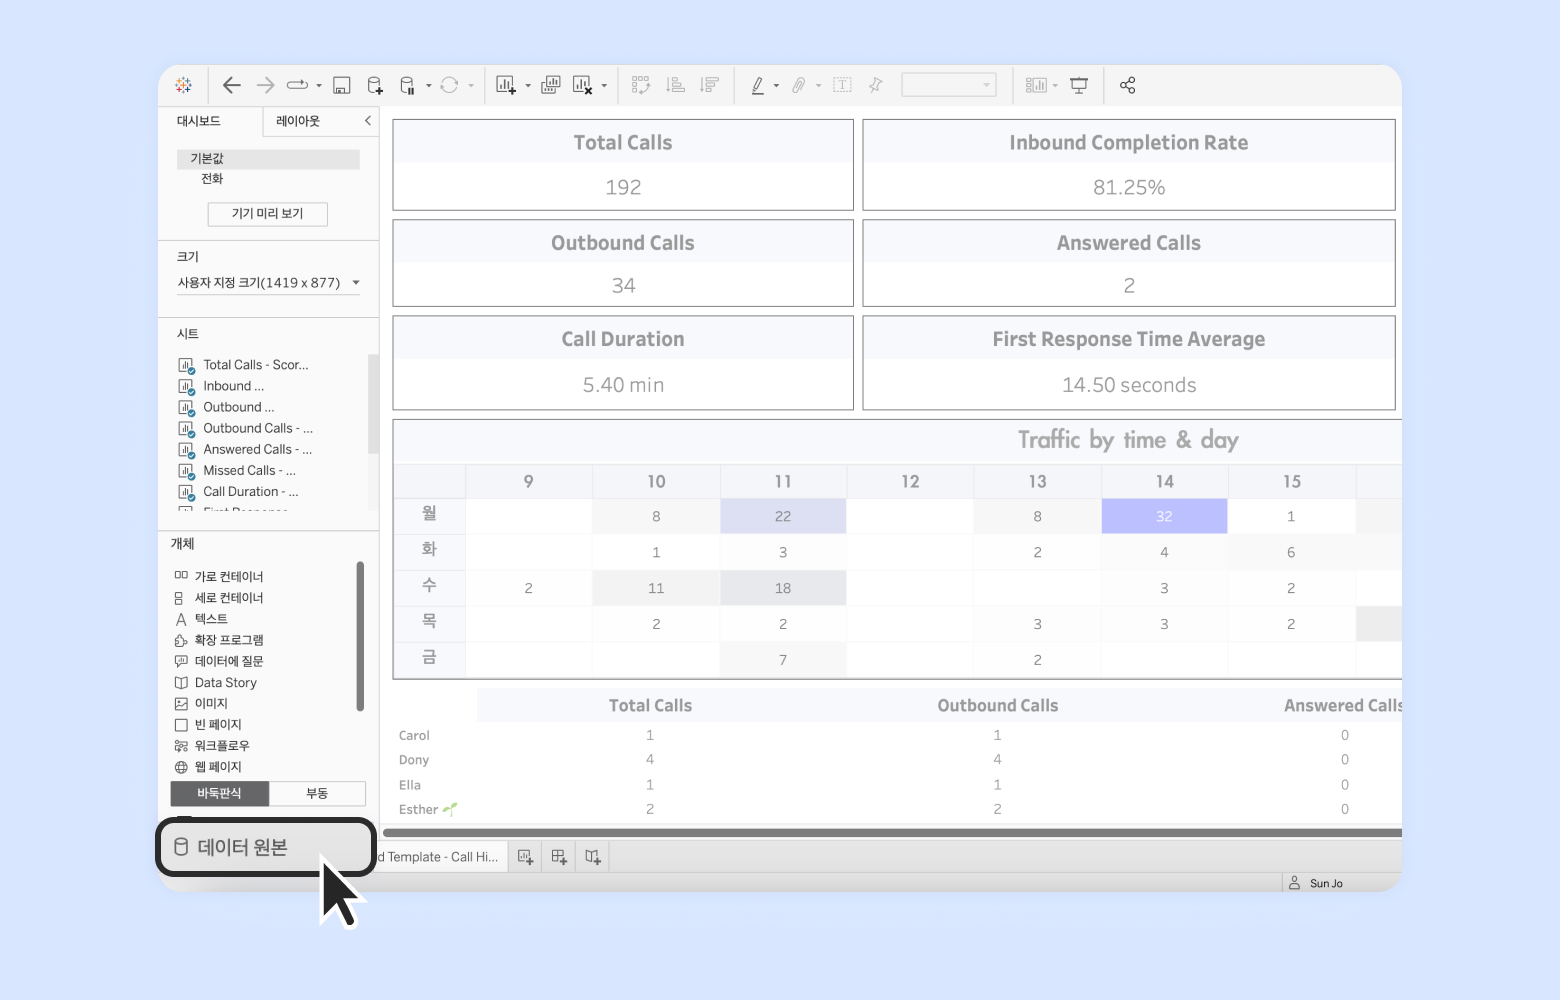Click the refresh data toolbar icon

(x=449, y=85)
